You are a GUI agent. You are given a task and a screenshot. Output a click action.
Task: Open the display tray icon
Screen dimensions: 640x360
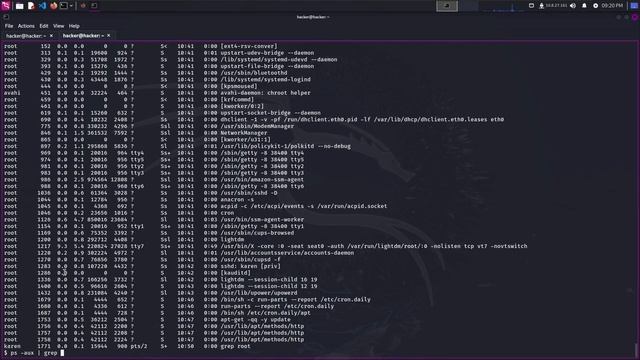pyautogui.click(x=531, y=6)
